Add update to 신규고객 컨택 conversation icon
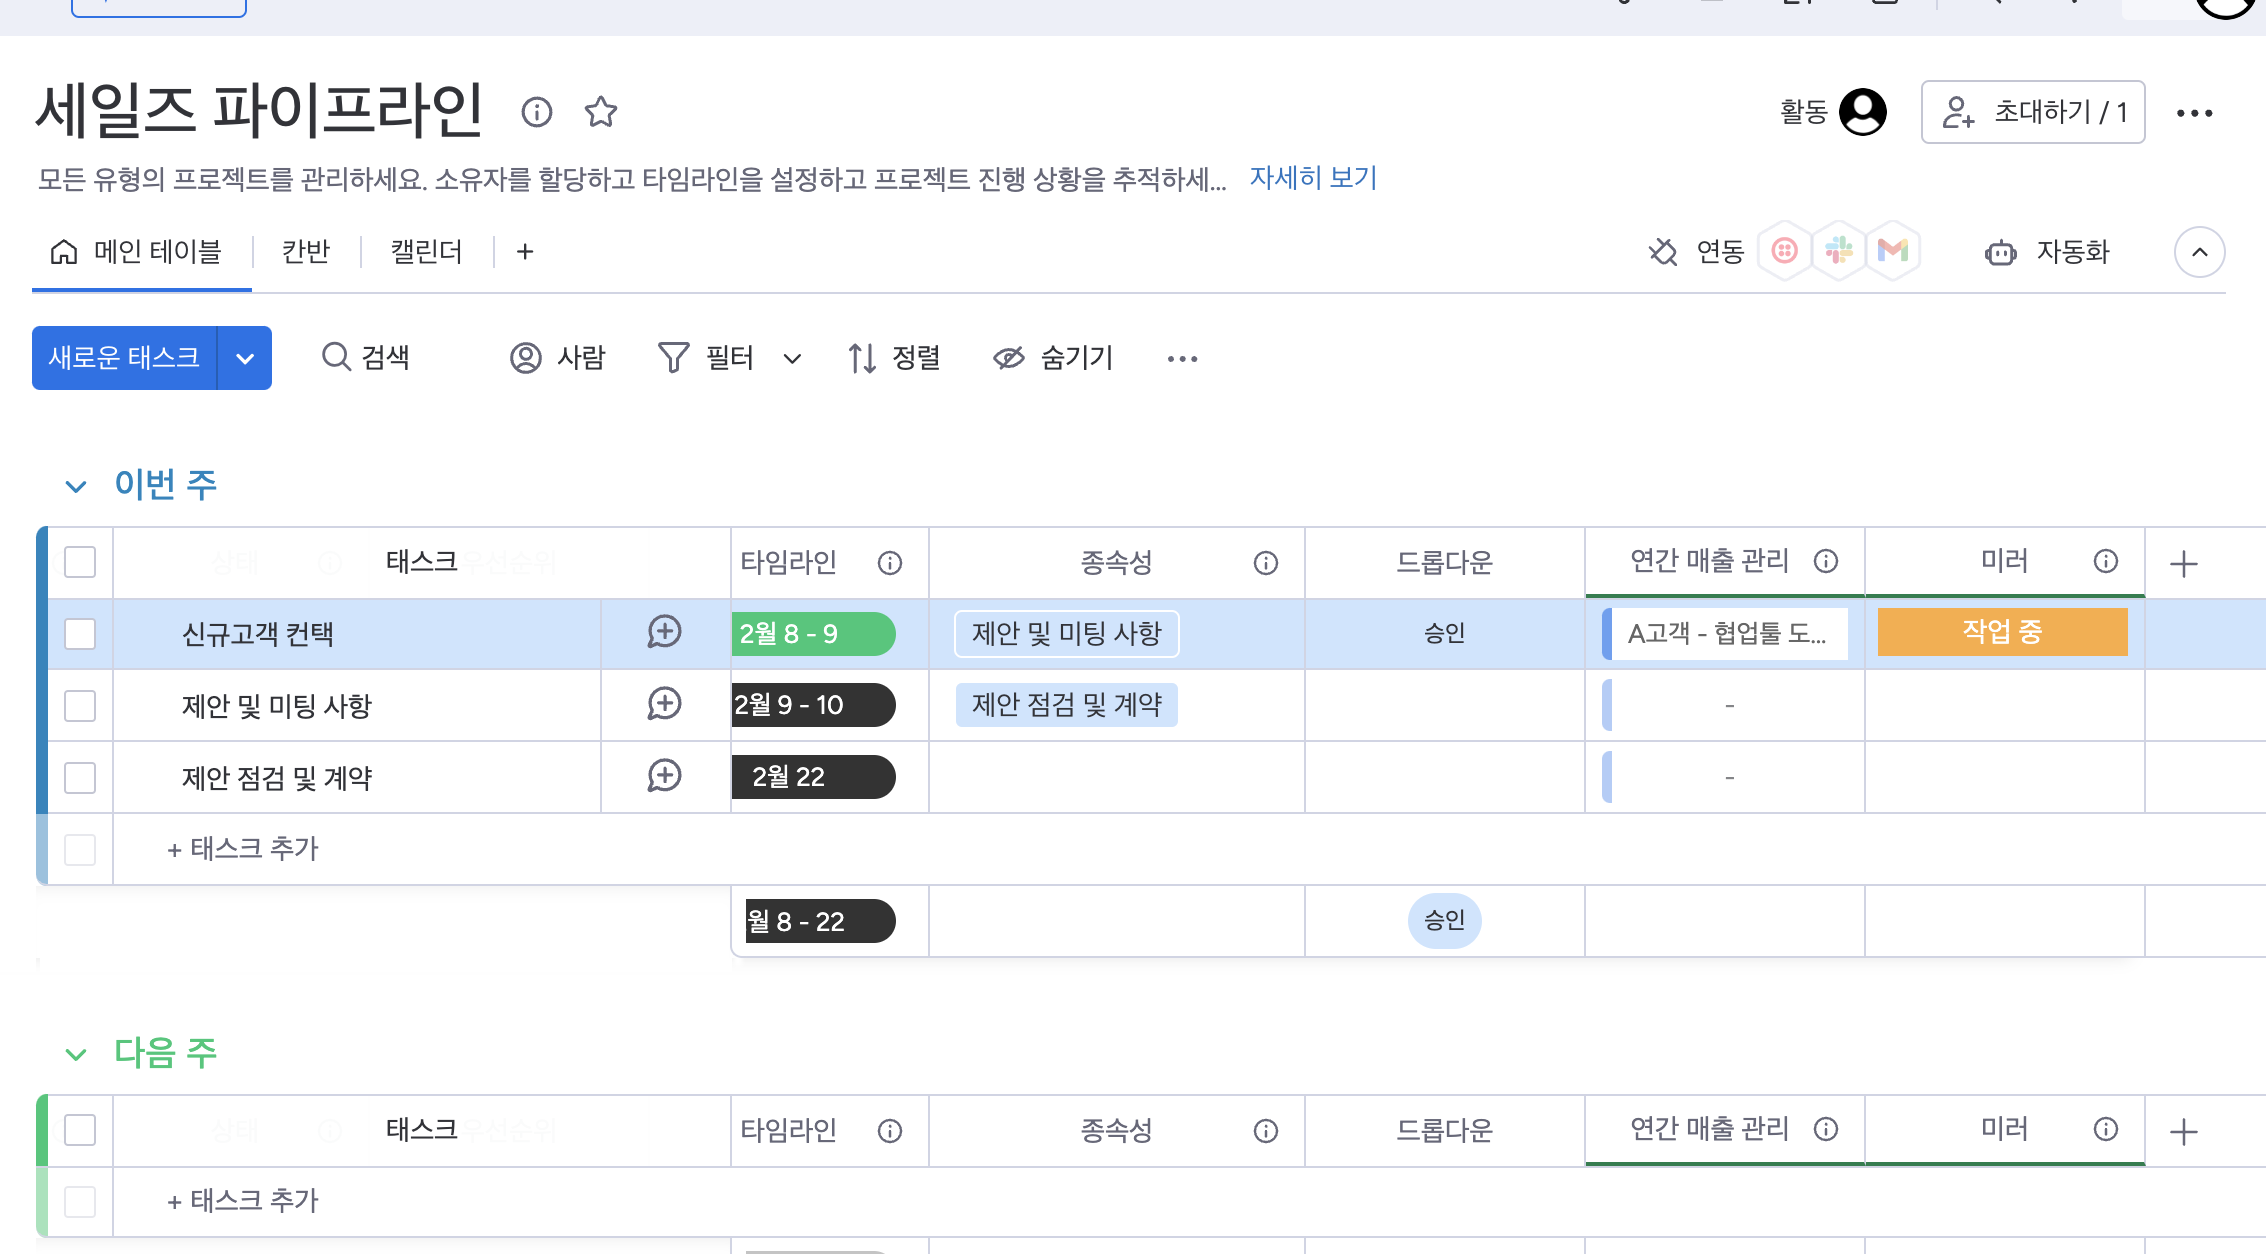This screenshot has height=1254, width=2266. [x=664, y=633]
